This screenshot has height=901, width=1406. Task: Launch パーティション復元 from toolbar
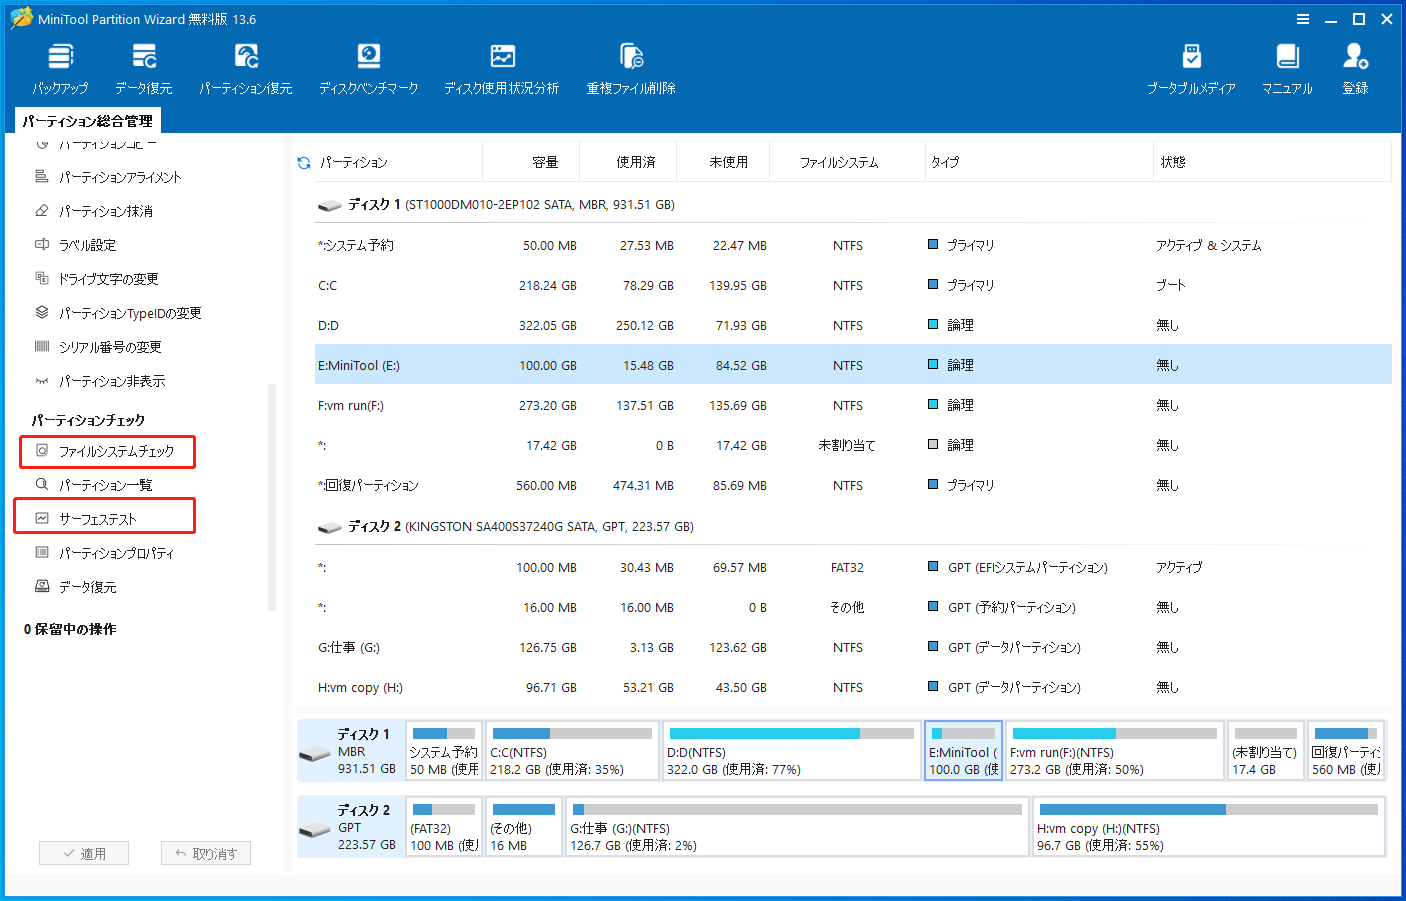tap(246, 69)
